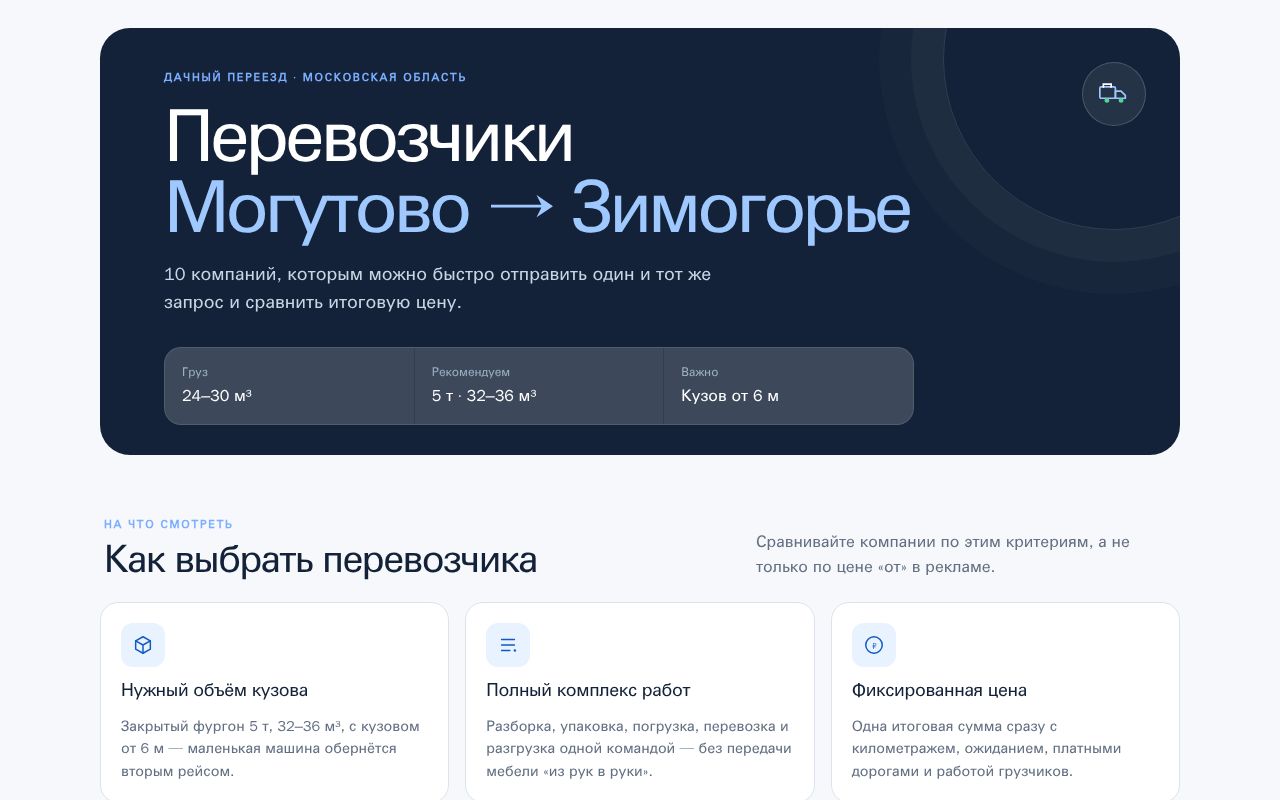Click the 'Как выбрать перевозчика' heading
The width and height of the screenshot is (1280, 800).
tap(320, 559)
